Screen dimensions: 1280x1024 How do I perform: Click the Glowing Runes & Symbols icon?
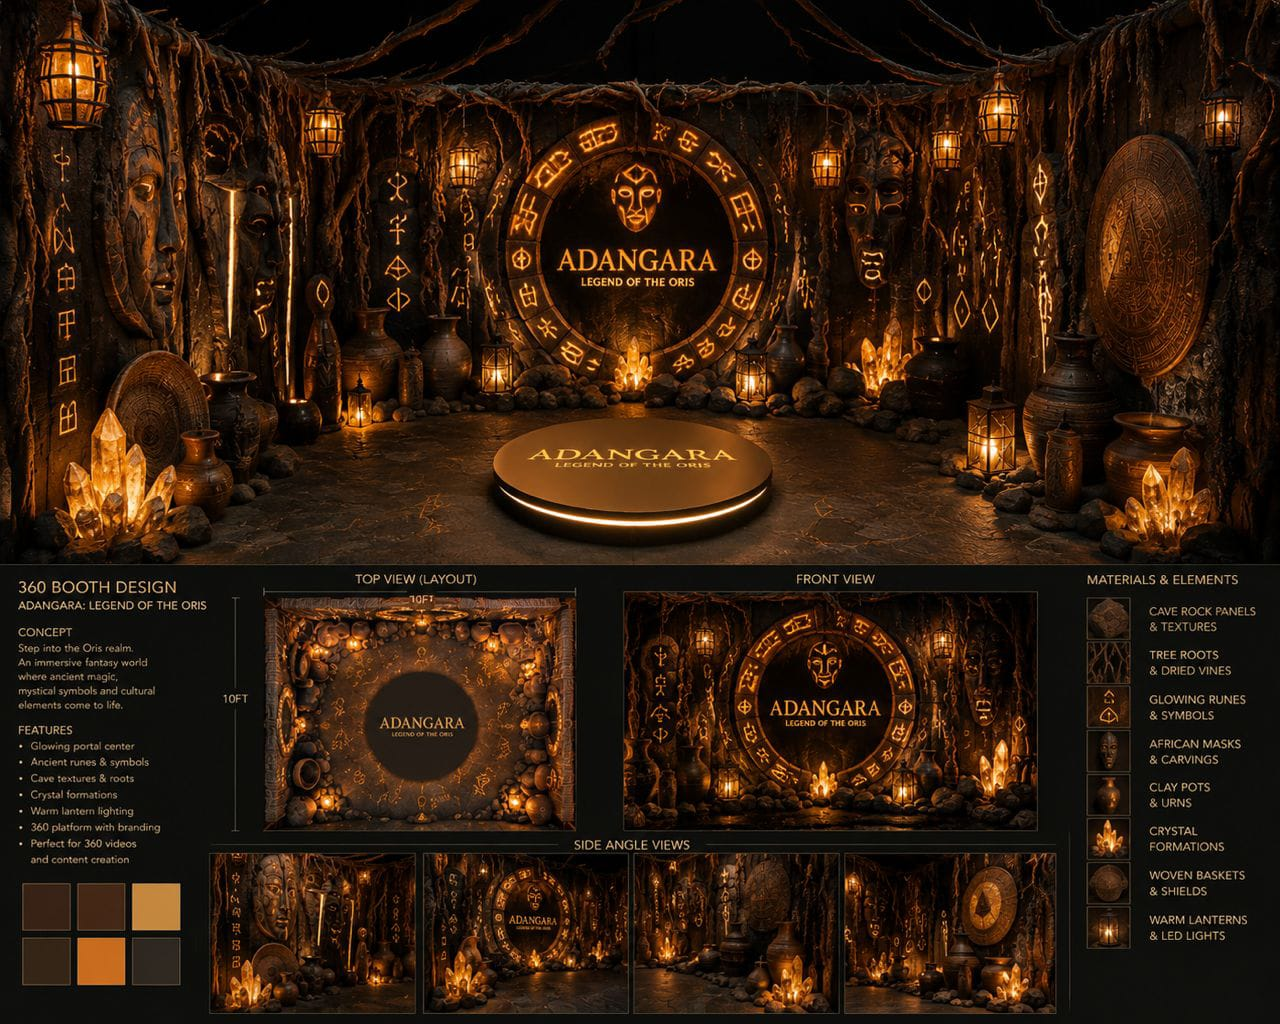coord(1108,707)
